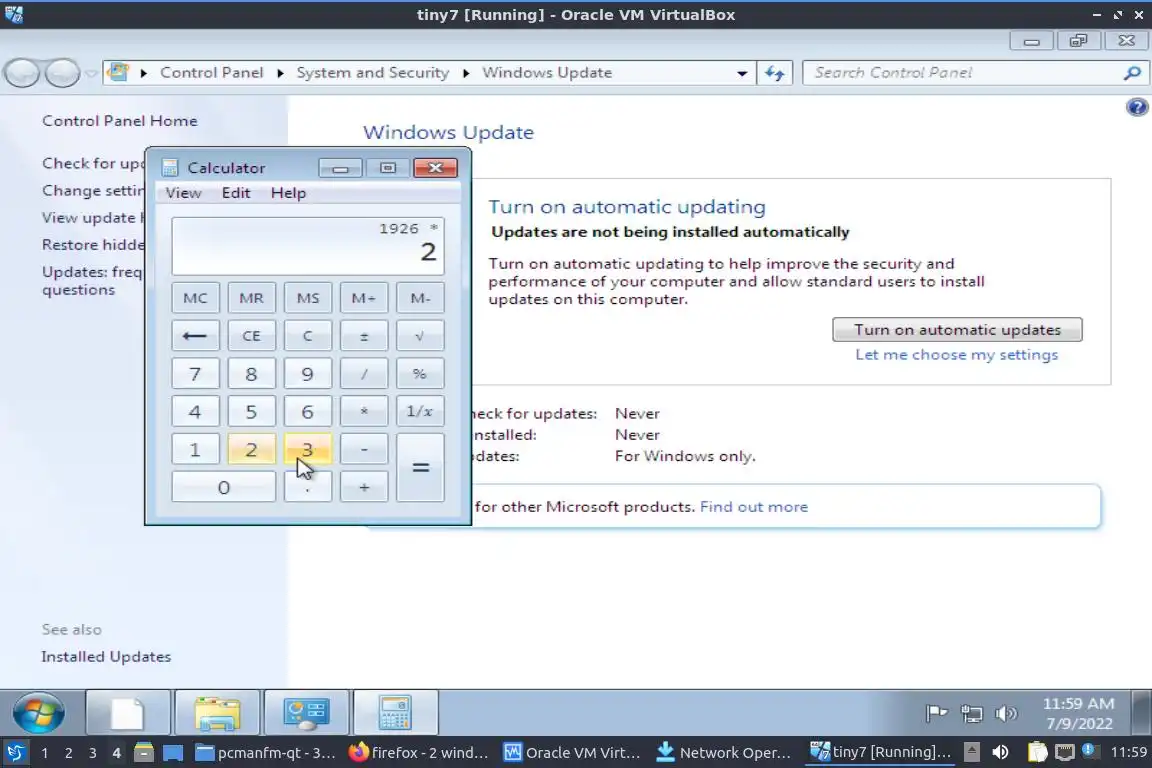
Task: Switch to pcmanfm-qt host taskbar entry
Action: [x=266, y=753]
